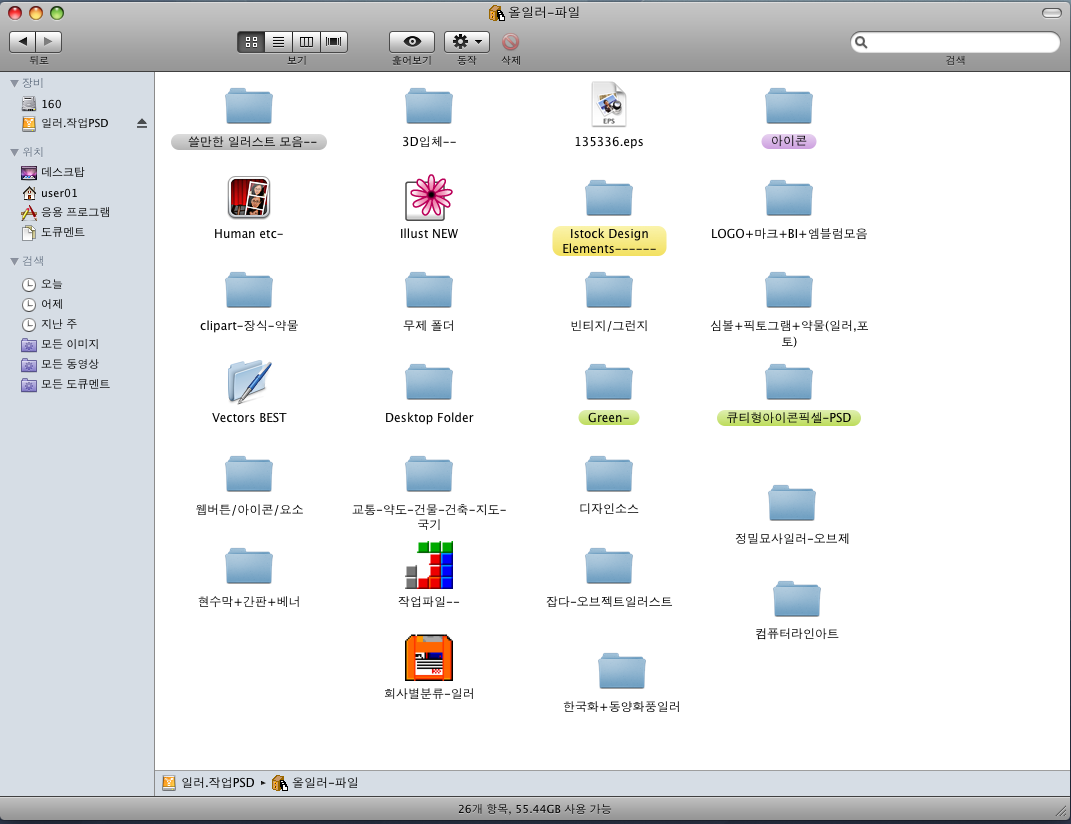Open the 회사별분류-일러 floppy disk icon
This screenshot has width=1071, height=824.
(429, 657)
